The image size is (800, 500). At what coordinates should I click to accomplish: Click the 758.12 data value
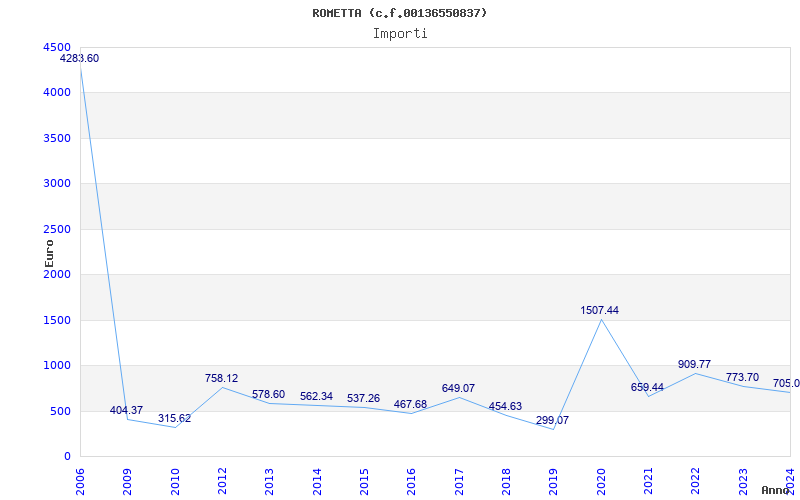point(221,379)
